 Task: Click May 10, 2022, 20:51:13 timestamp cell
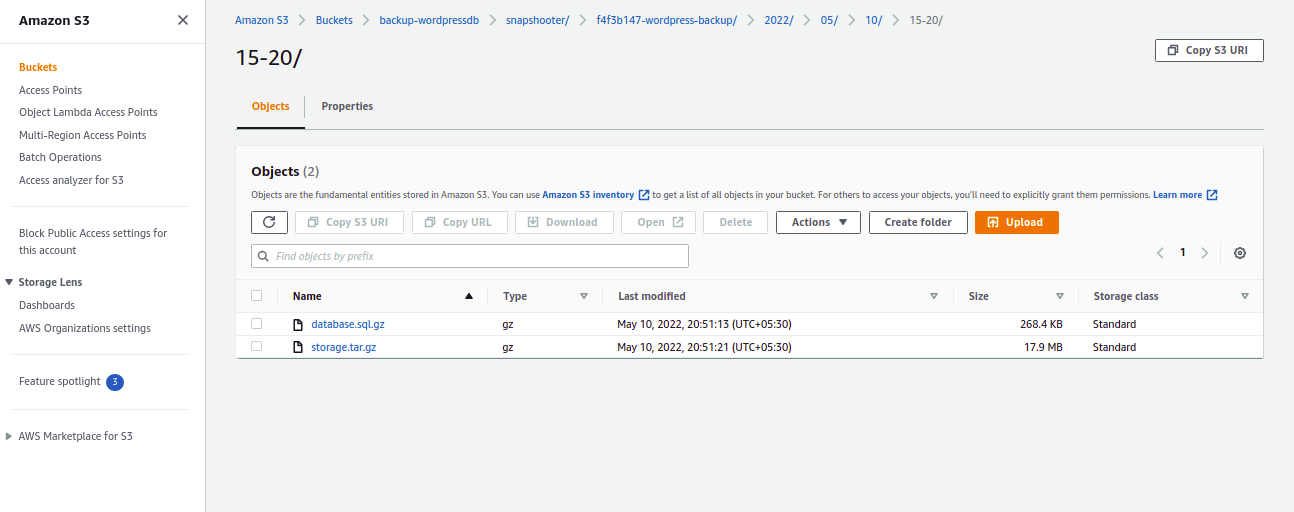tap(704, 324)
